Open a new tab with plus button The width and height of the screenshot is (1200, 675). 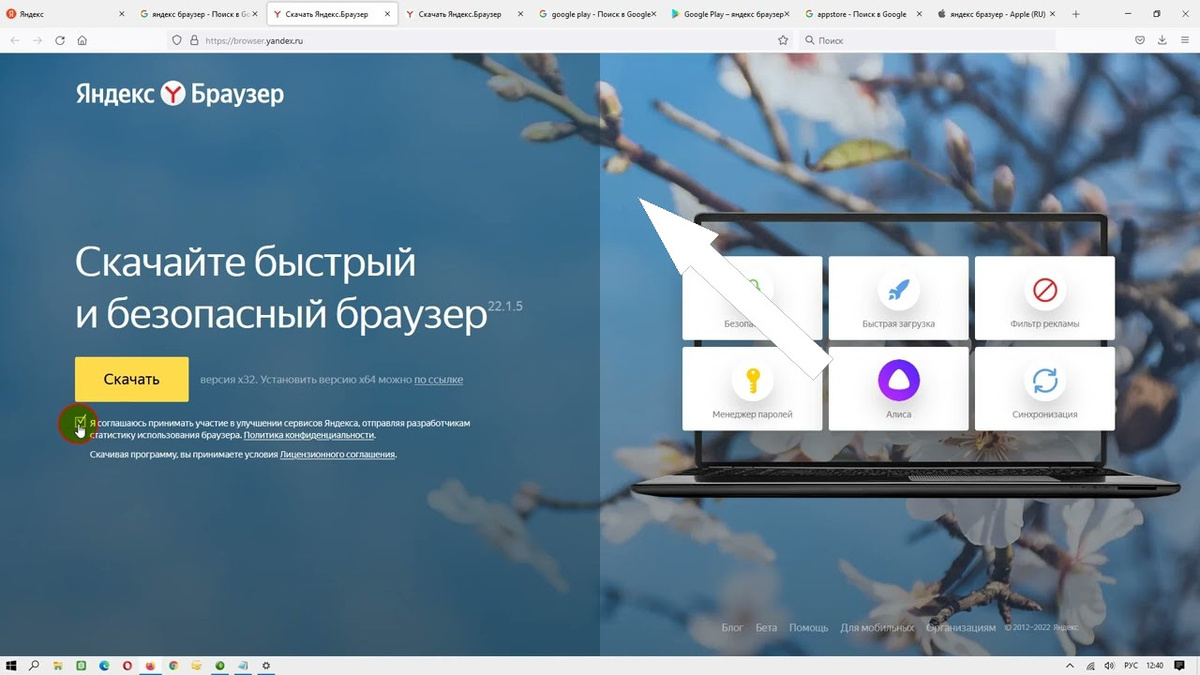tap(1076, 15)
